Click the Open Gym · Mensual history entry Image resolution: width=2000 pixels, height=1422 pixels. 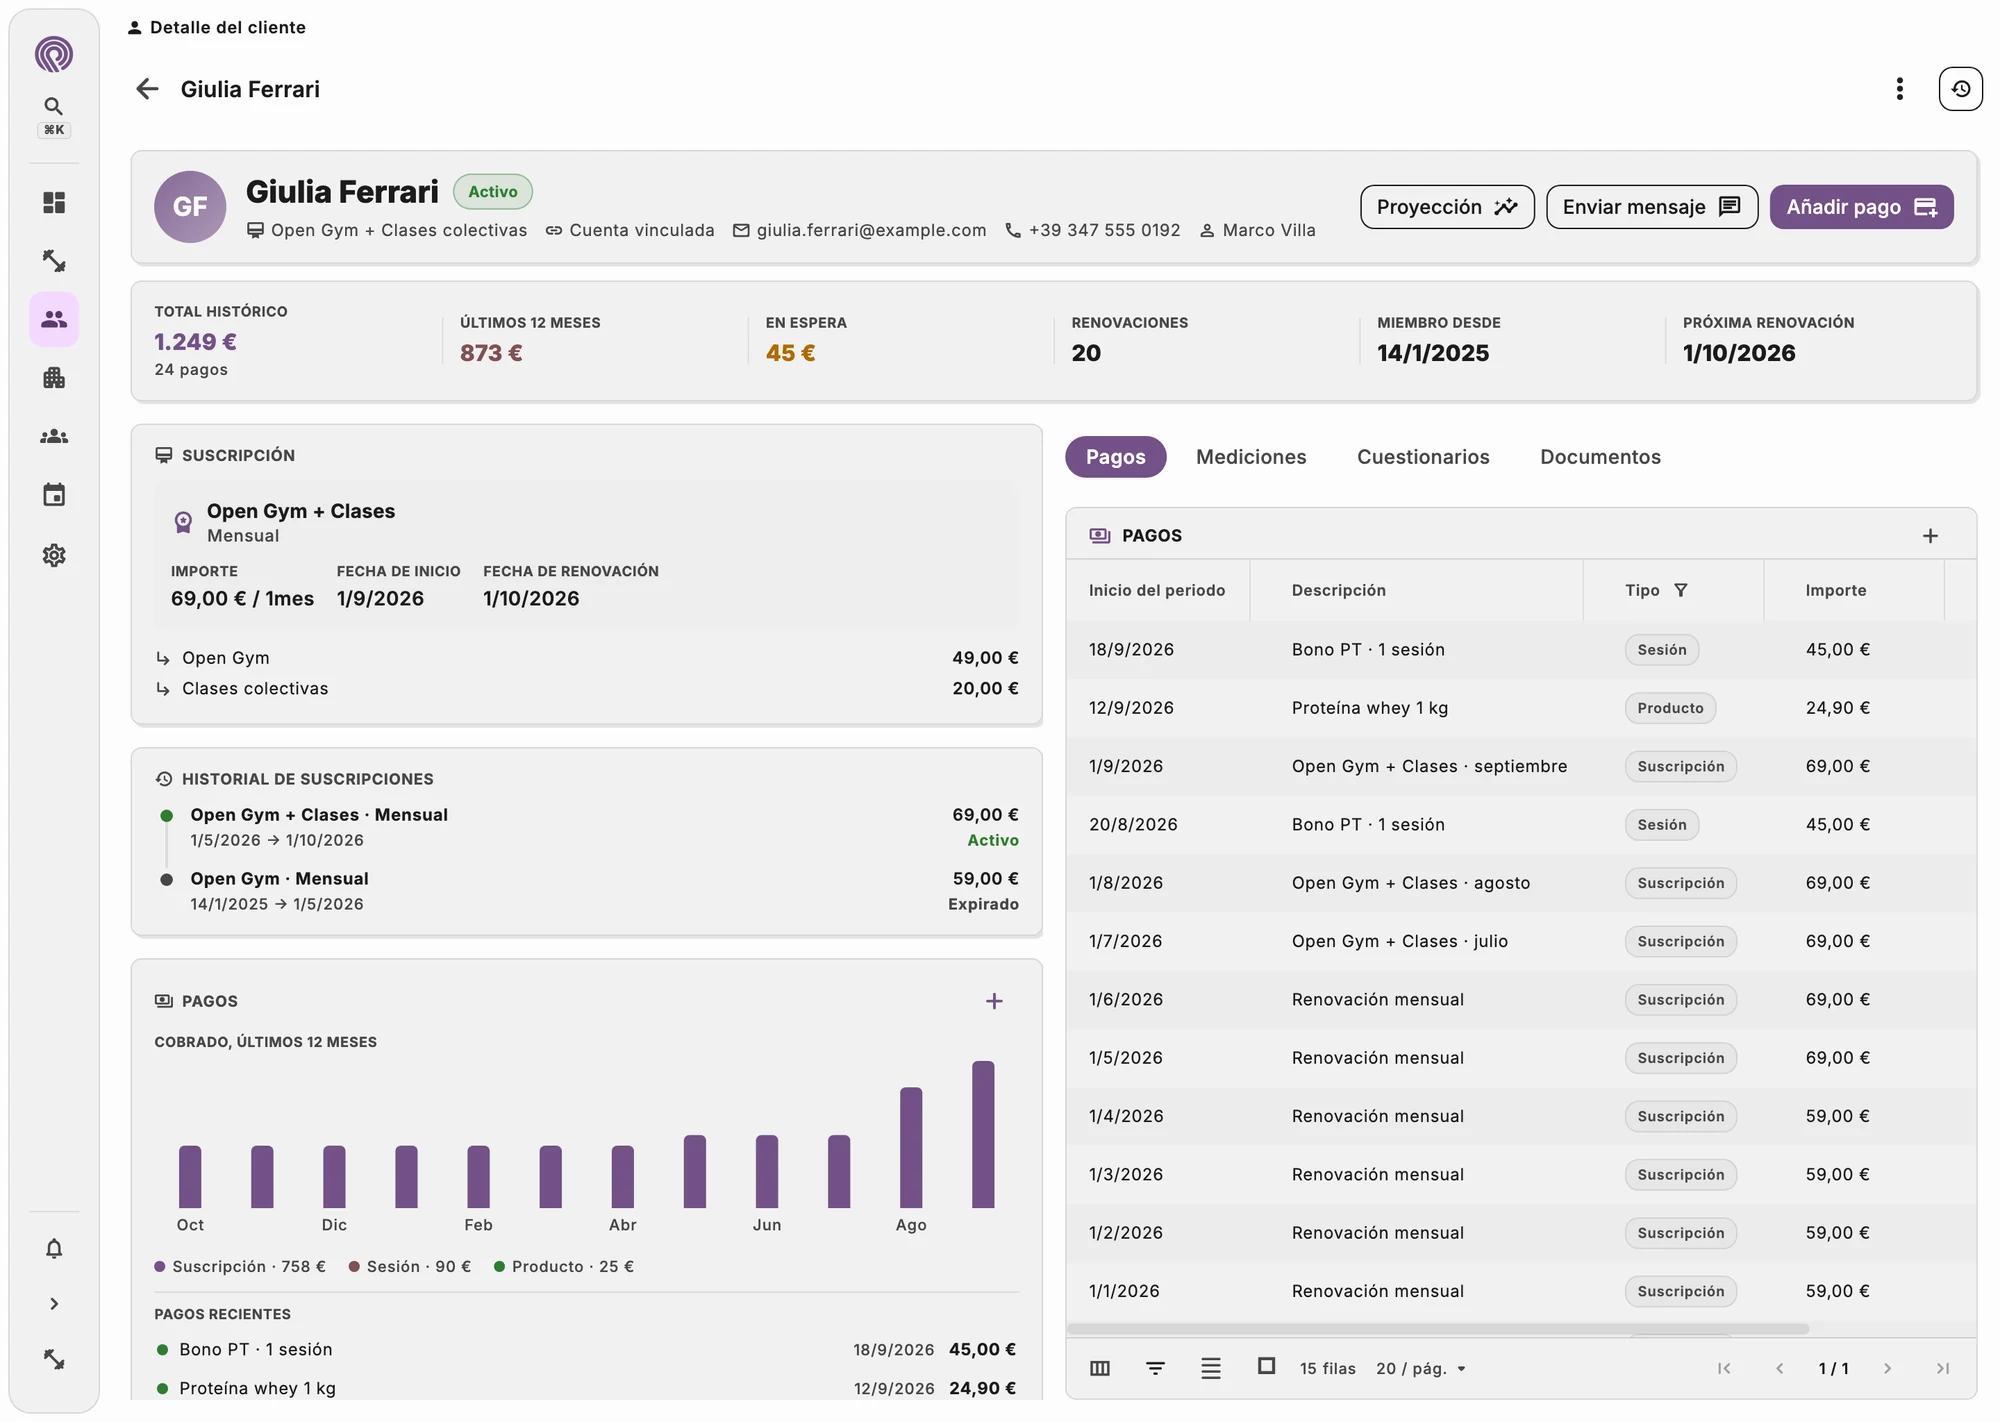click(587, 891)
